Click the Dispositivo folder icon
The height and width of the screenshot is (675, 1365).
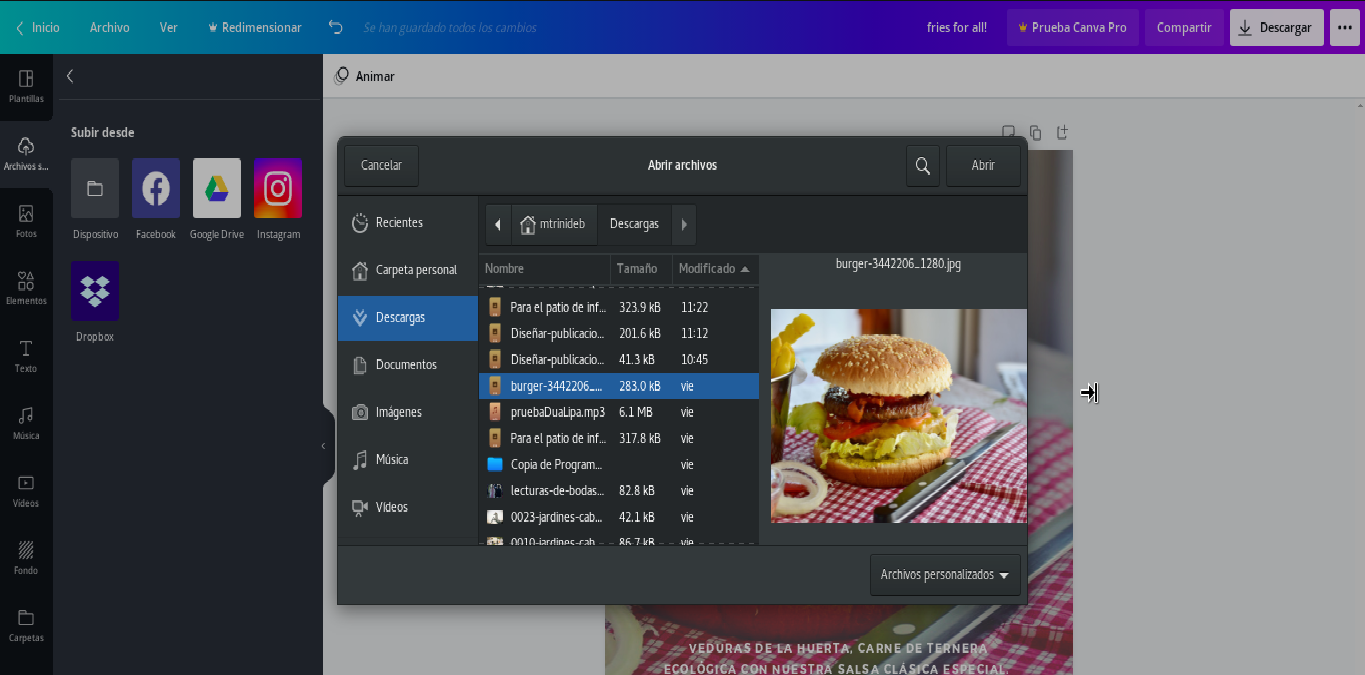pyautogui.click(x=95, y=188)
